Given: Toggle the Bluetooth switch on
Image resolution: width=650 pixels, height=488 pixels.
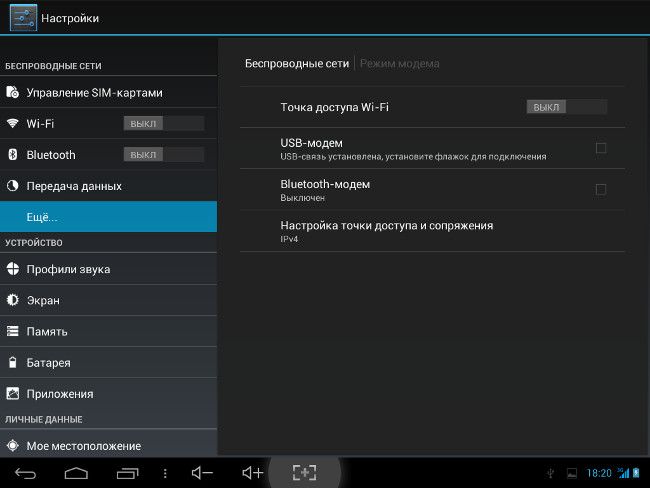Looking at the screenshot, I should click(x=164, y=155).
